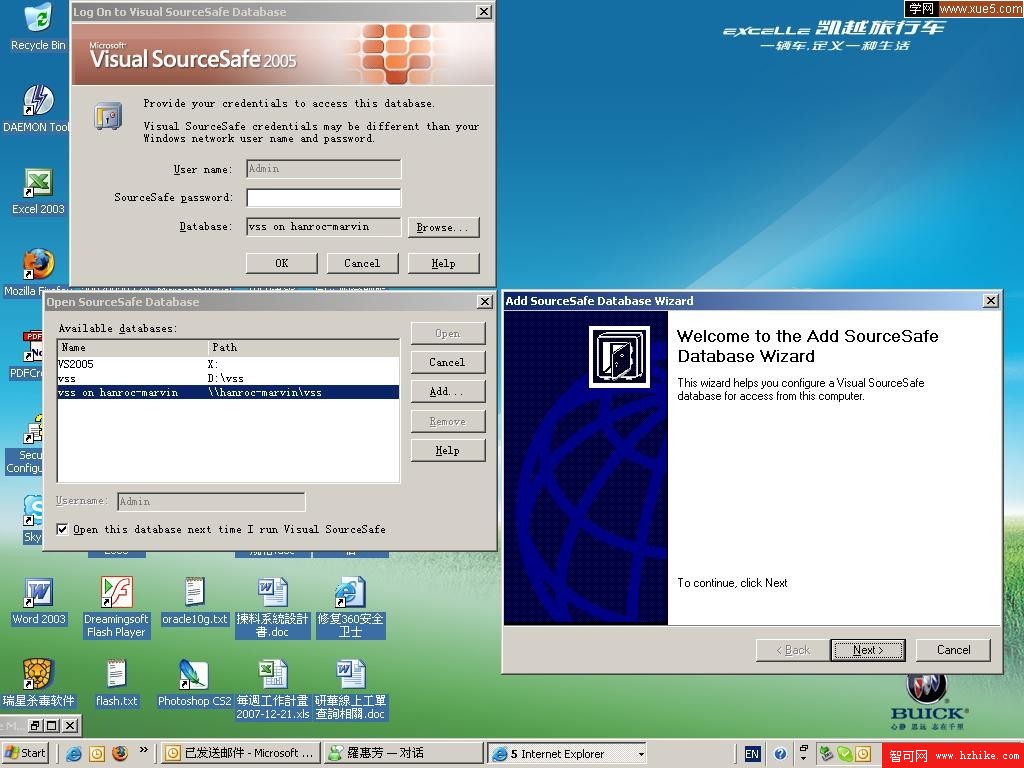The width and height of the screenshot is (1024, 768).
Task: Click Help in the Log On dialog
Action: pos(443,263)
